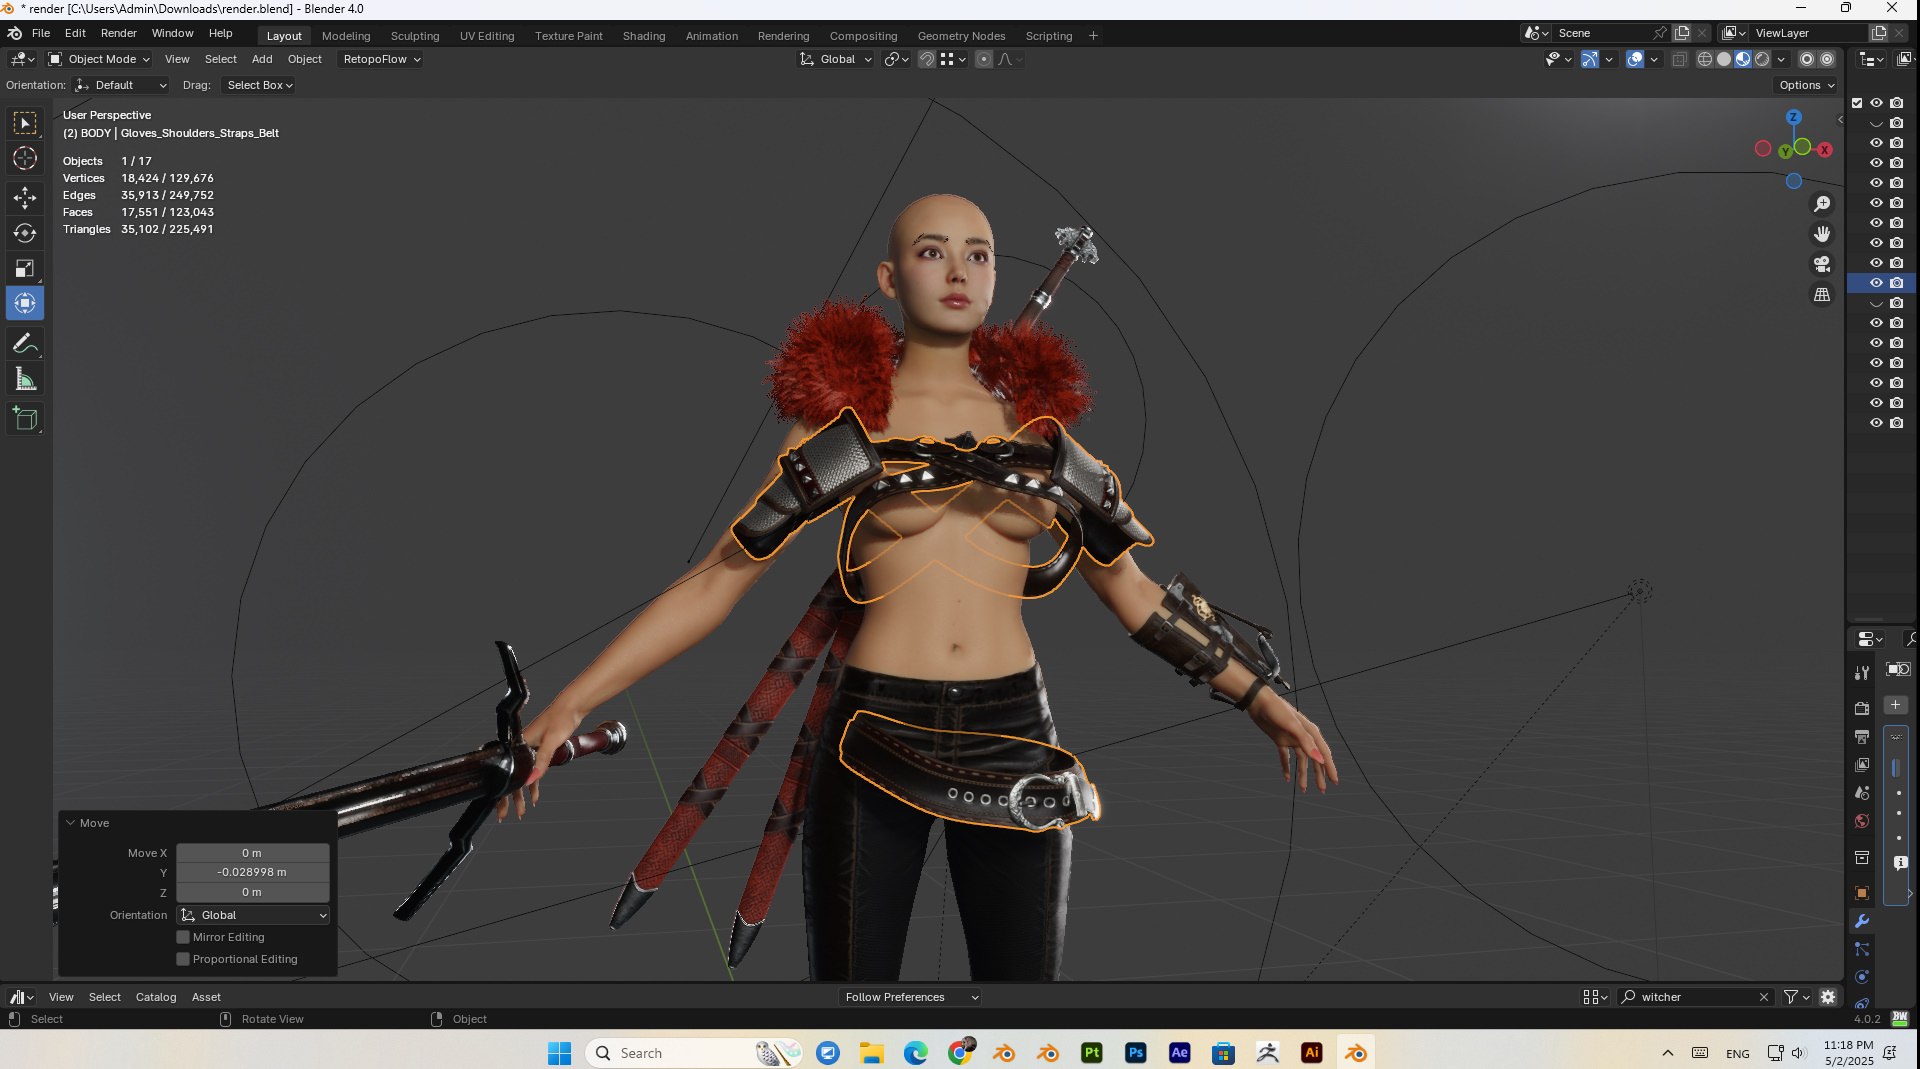
Task: Open Drag Select Box dropdown
Action: tap(259, 85)
